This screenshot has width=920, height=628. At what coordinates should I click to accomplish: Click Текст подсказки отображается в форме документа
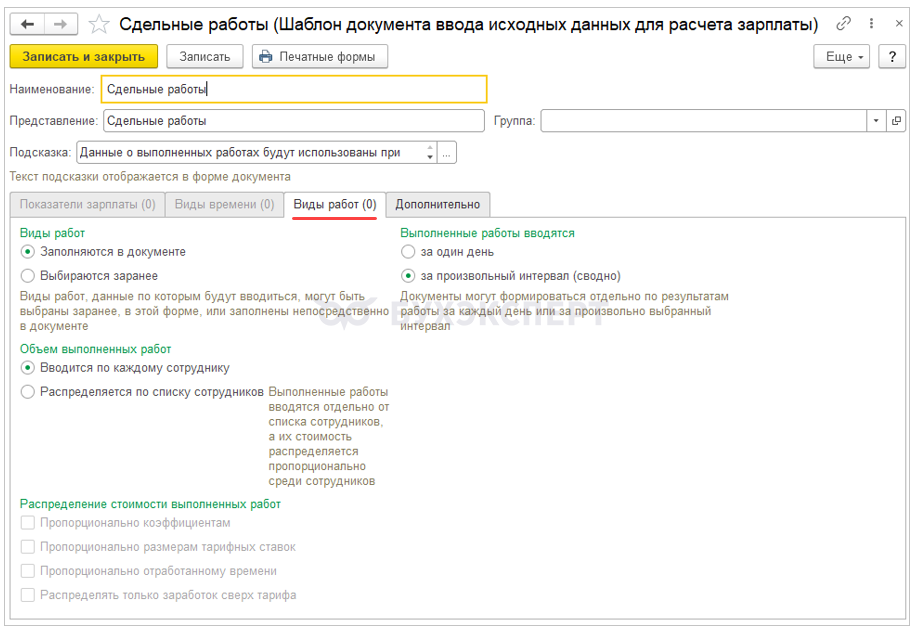click(x=150, y=177)
